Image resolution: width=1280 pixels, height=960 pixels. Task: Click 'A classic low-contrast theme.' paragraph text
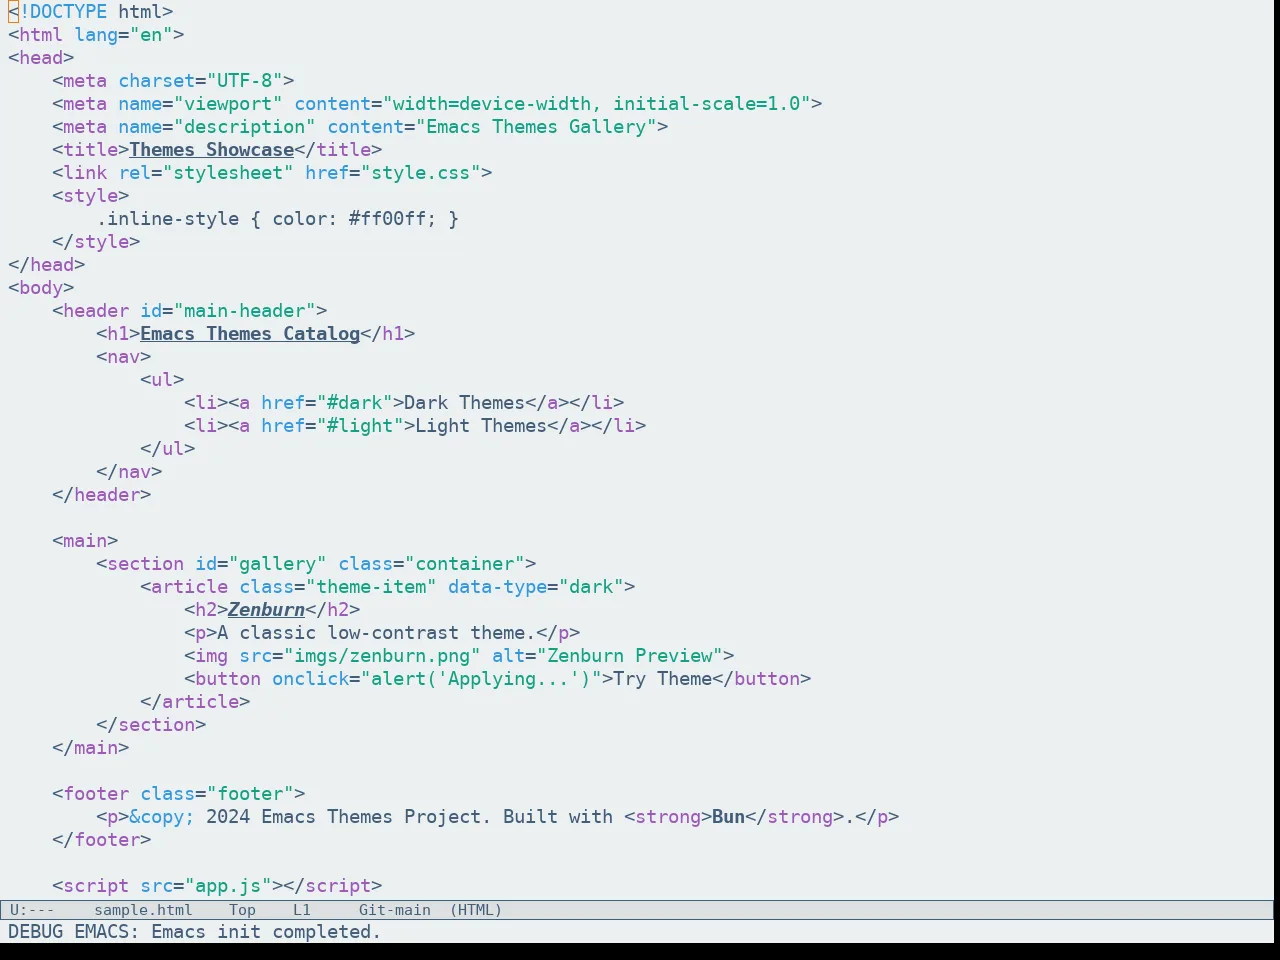pyautogui.click(x=376, y=633)
